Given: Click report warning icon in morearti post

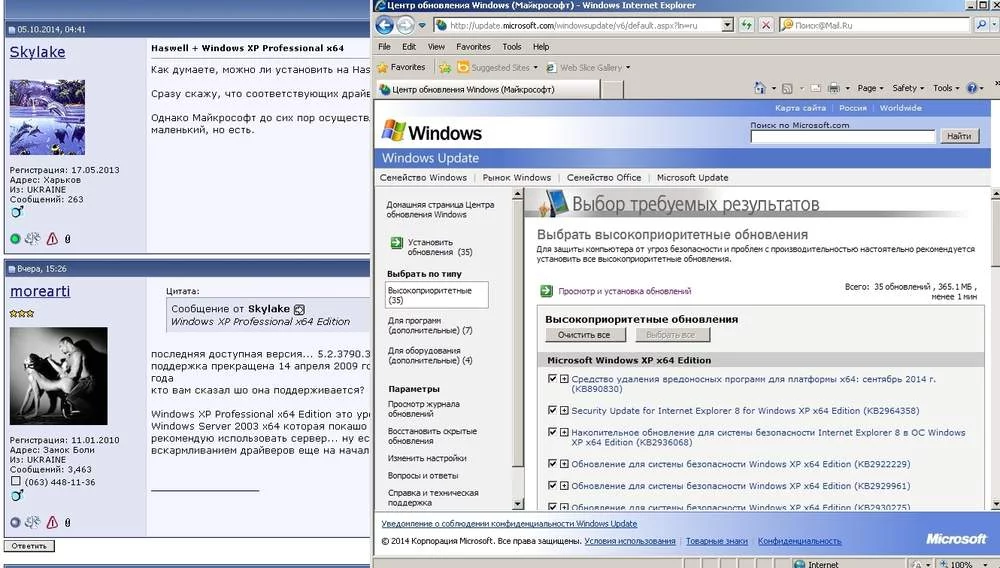Looking at the screenshot, I should (52, 522).
